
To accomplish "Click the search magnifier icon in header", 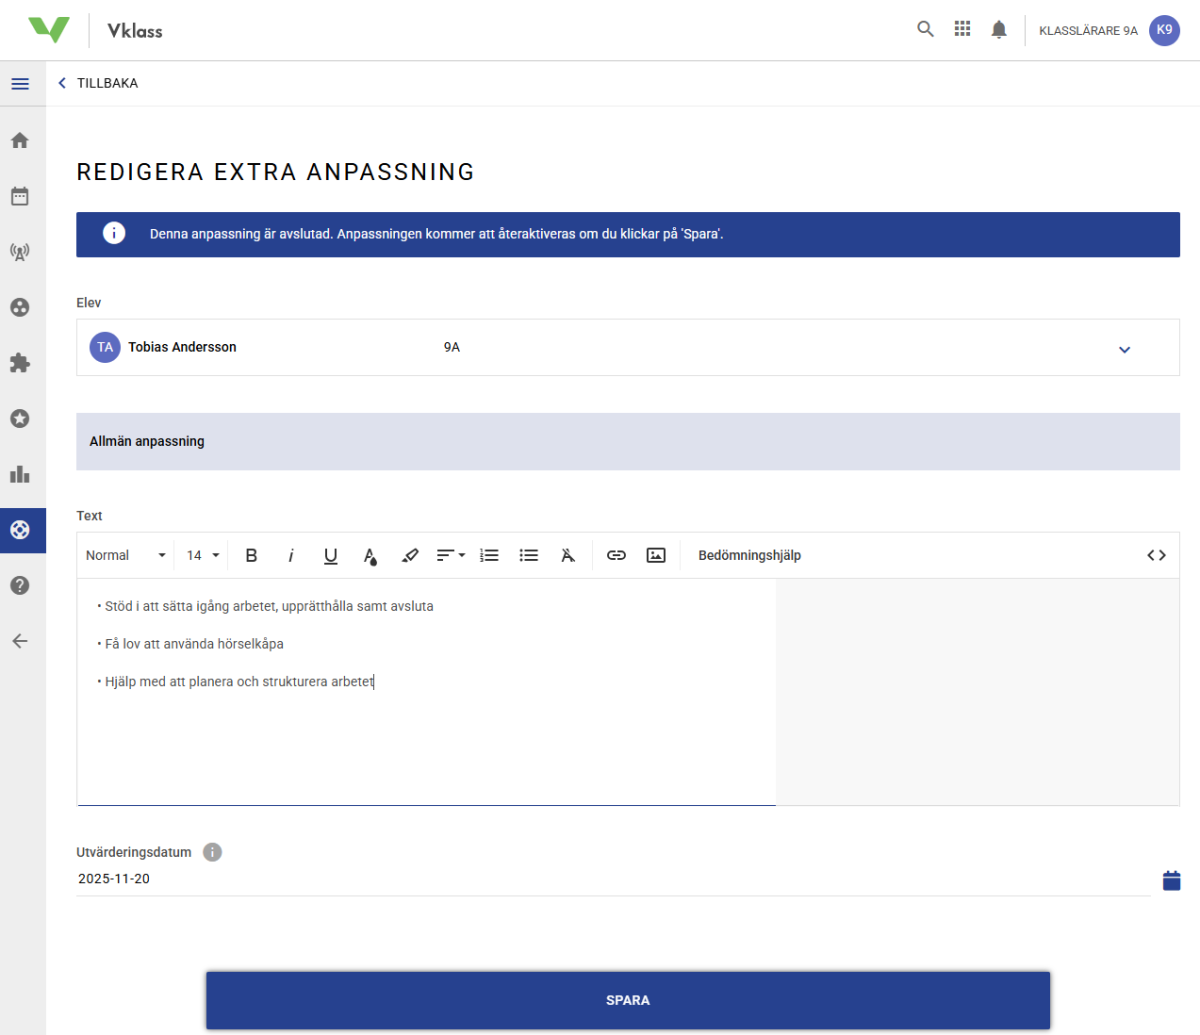I will click(925, 29).
